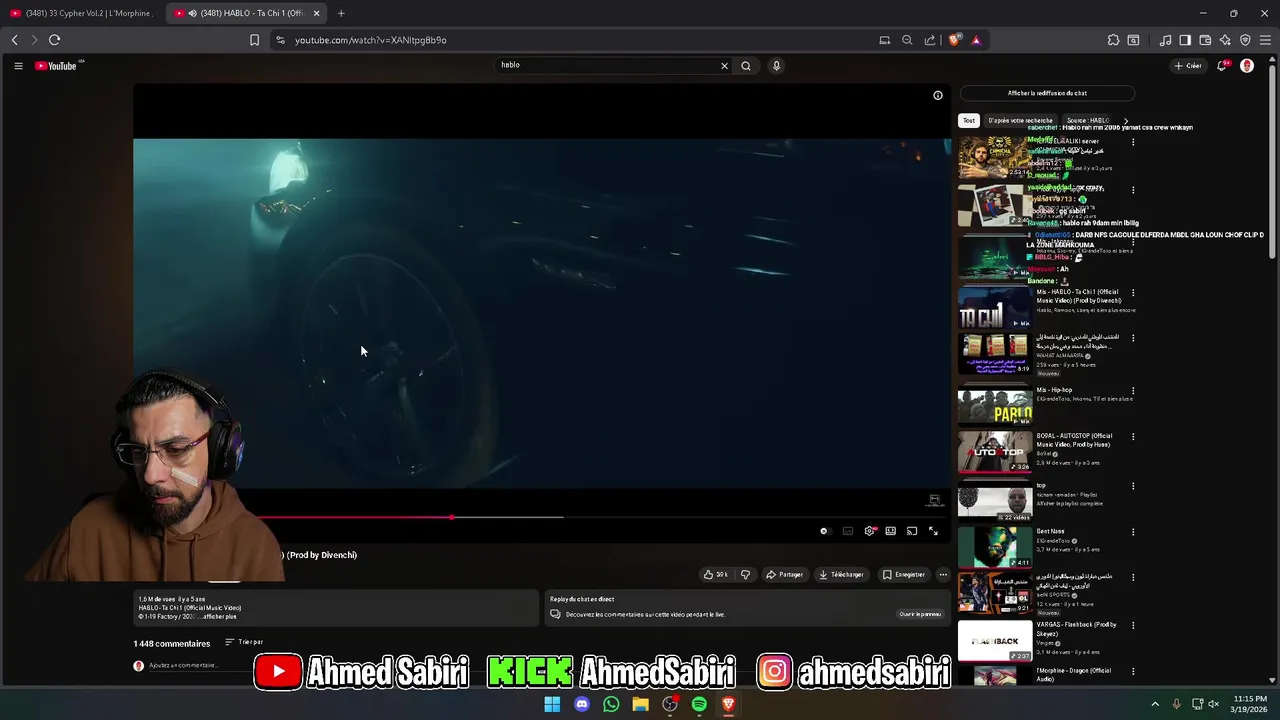Click the Télécharger download button
The width and height of the screenshot is (1280, 720).
point(841,575)
